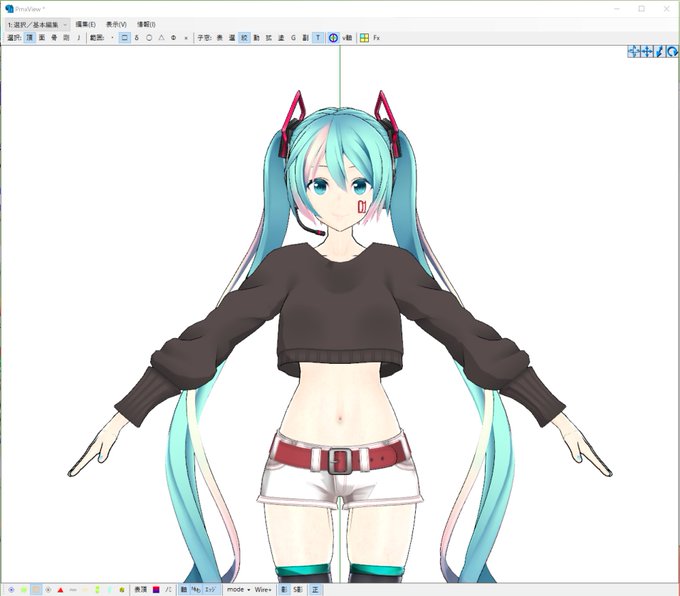Click the four-colored grid icon

coord(364,38)
